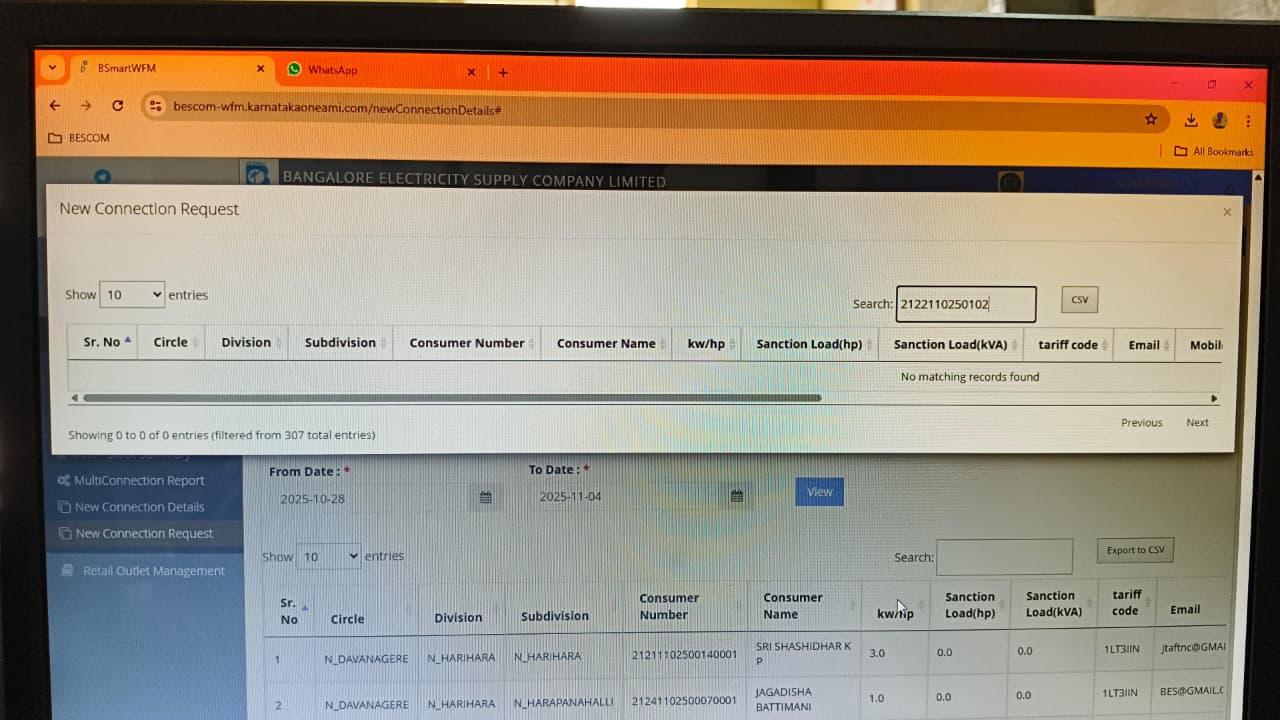Focus the background page Search field
1280x720 pixels.
[1004, 557]
